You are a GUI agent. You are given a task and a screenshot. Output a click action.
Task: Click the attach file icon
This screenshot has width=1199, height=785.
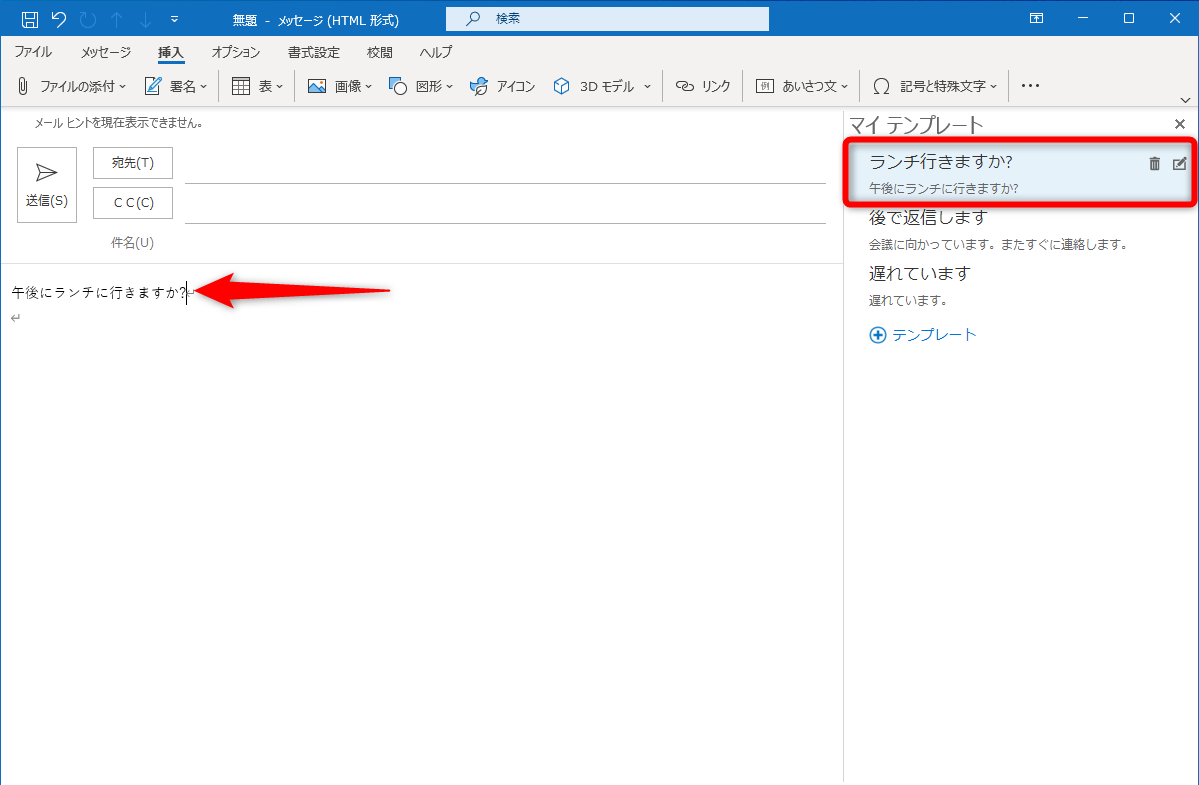22,86
